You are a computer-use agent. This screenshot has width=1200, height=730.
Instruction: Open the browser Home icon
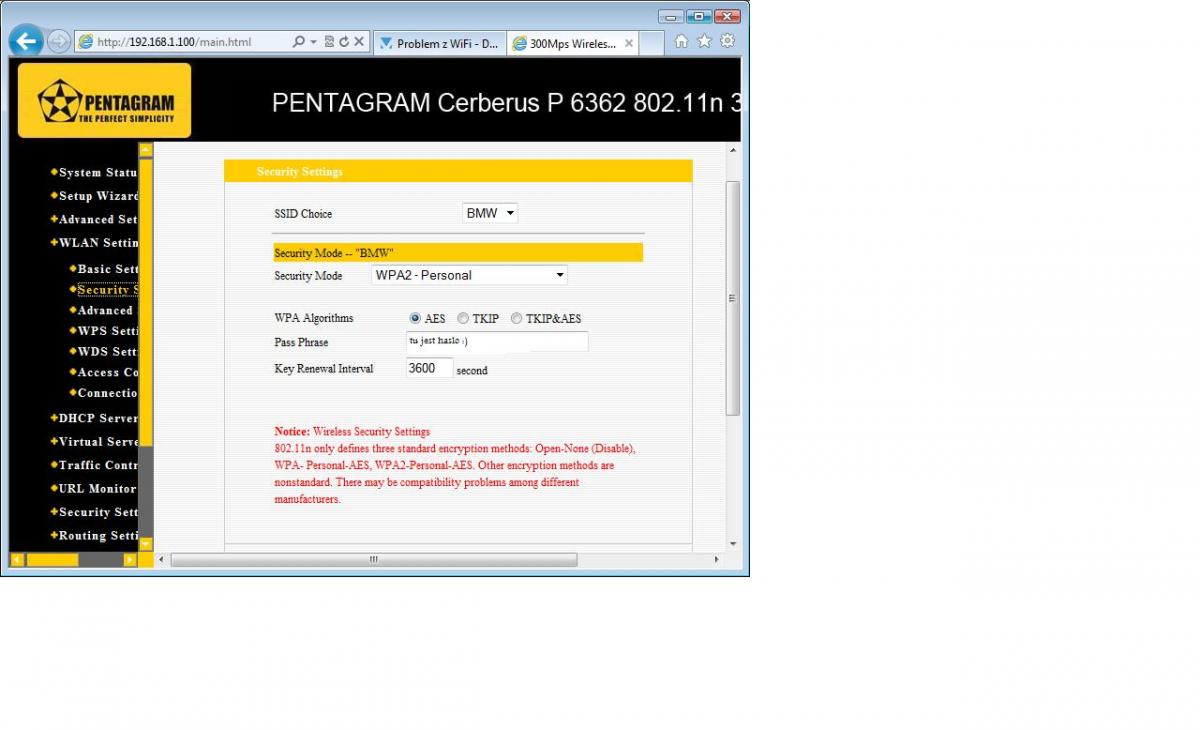click(681, 41)
